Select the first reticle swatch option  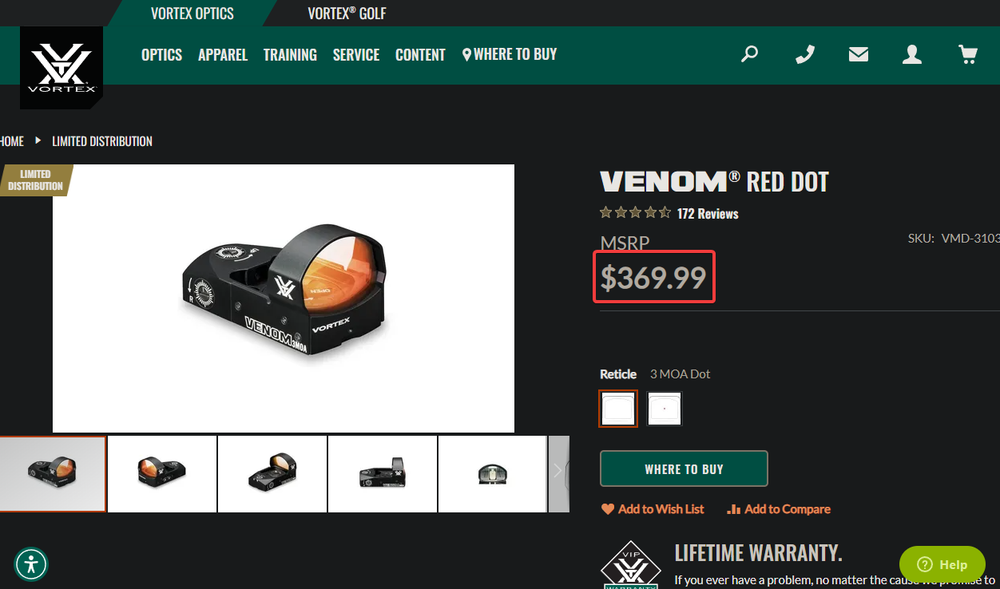(618, 409)
